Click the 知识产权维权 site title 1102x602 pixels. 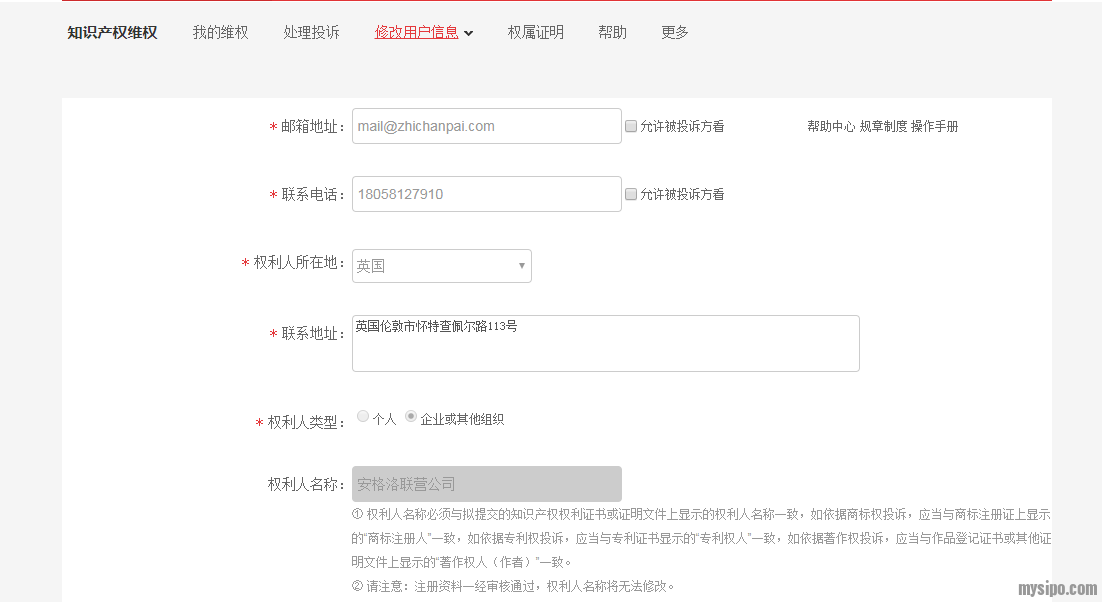coord(112,32)
